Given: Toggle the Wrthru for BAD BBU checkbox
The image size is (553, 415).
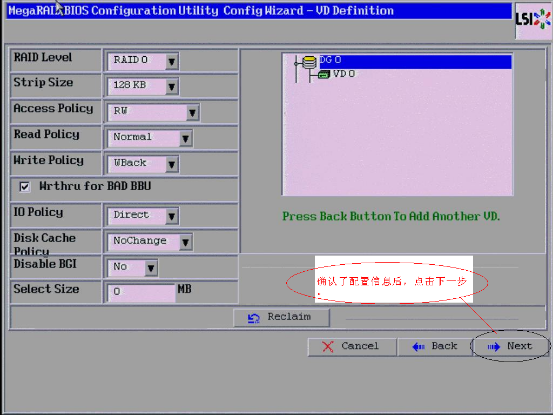Looking at the screenshot, I should tap(25, 187).
